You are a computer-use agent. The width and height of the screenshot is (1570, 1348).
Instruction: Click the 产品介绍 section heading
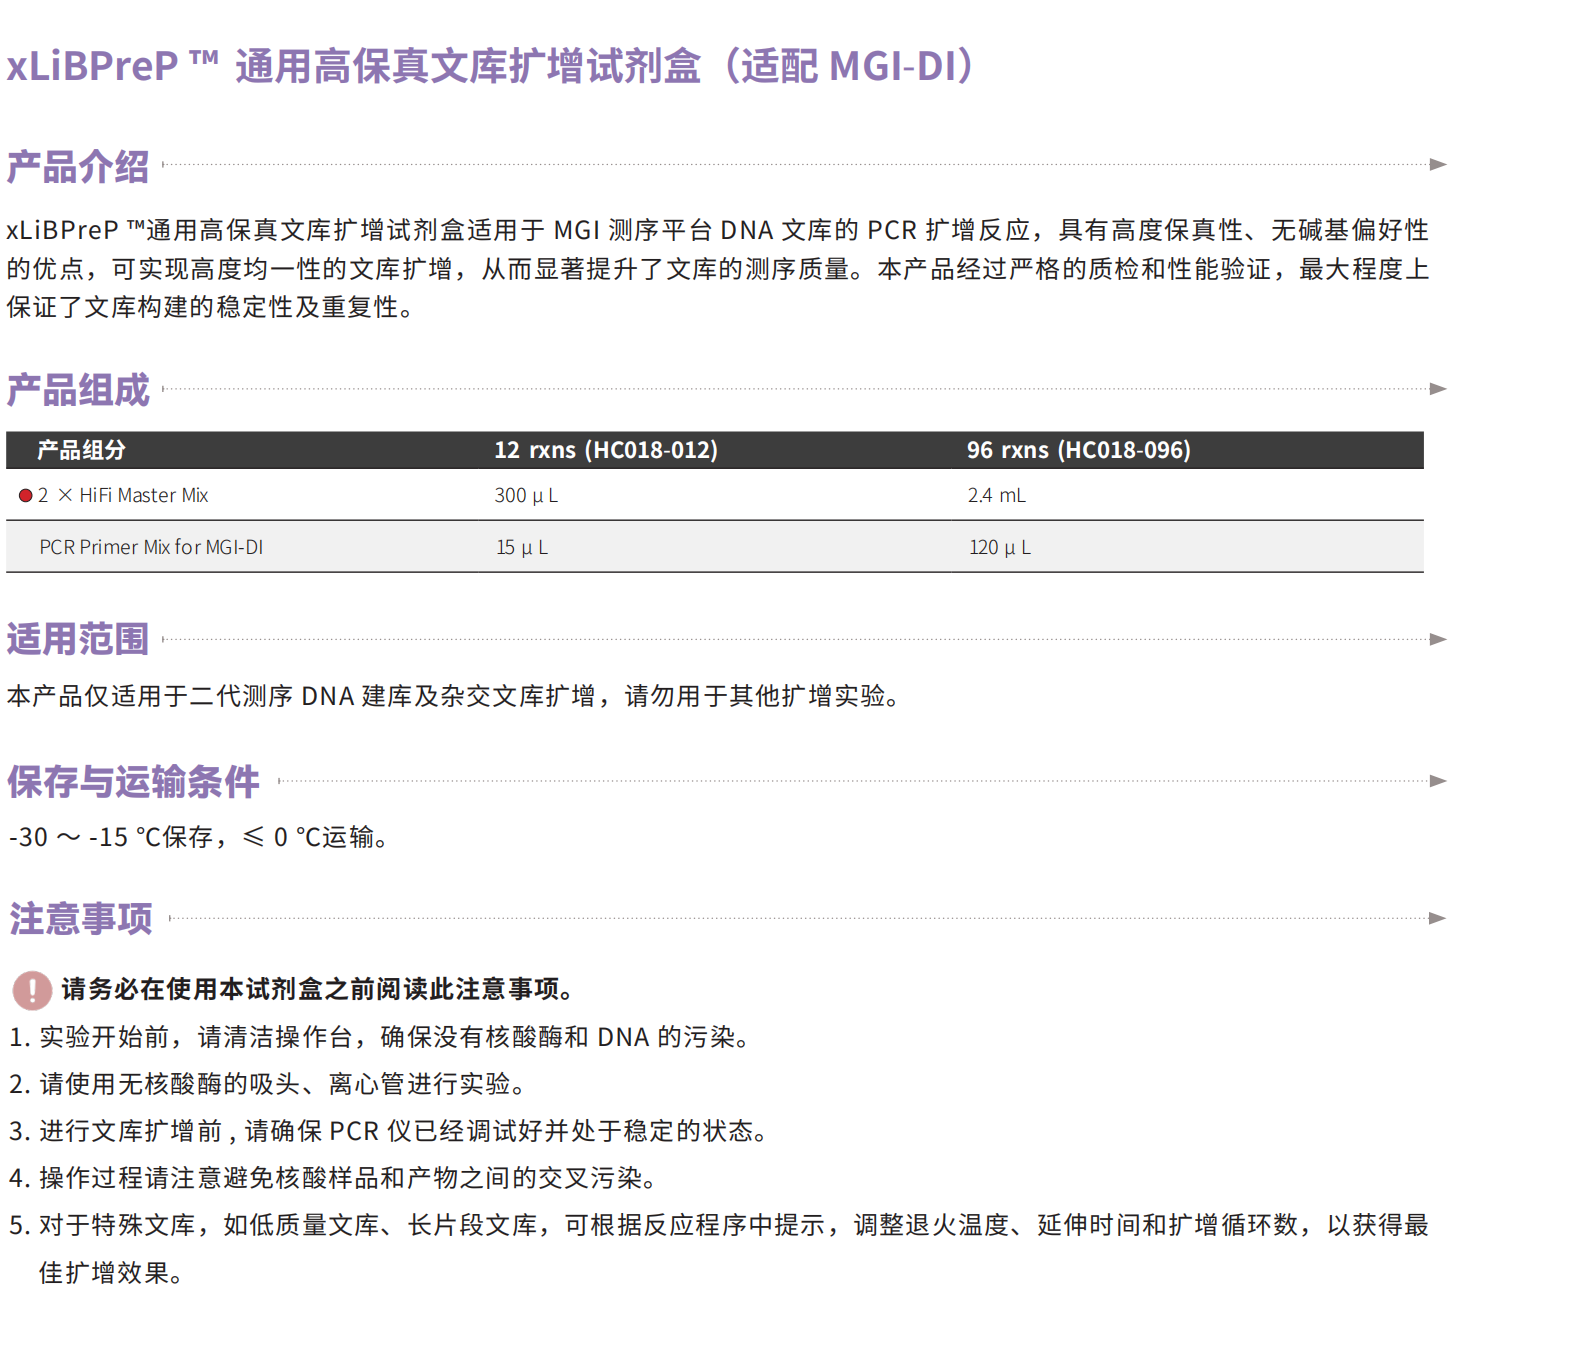point(78,166)
